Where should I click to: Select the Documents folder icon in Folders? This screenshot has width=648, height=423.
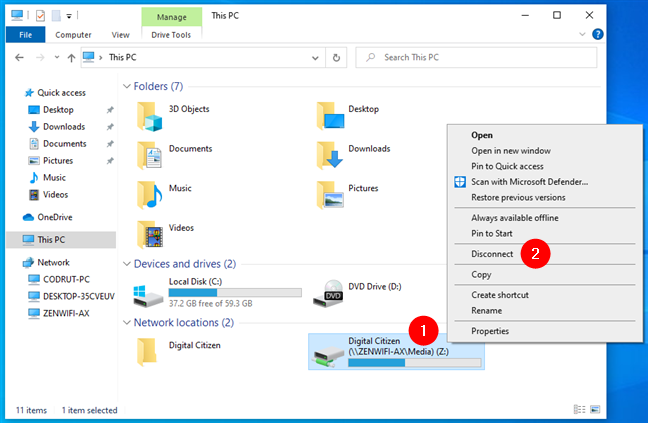[150, 155]
